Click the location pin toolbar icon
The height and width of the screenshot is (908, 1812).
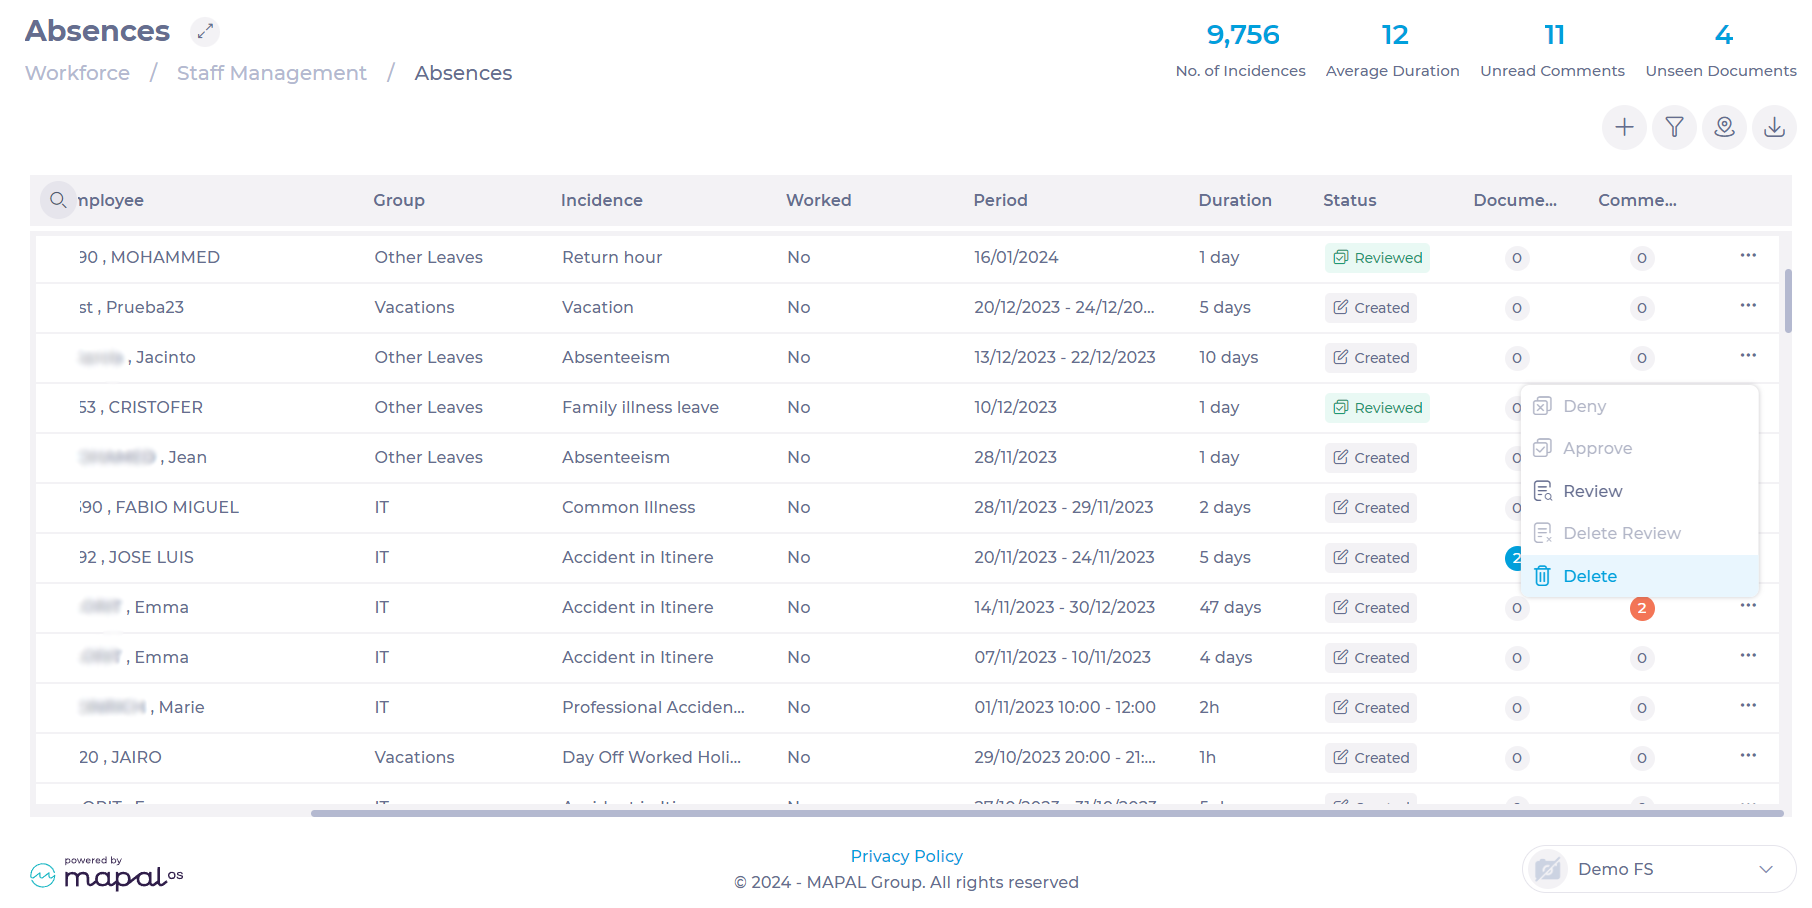pyautogui.click(x=1724, y=127)
